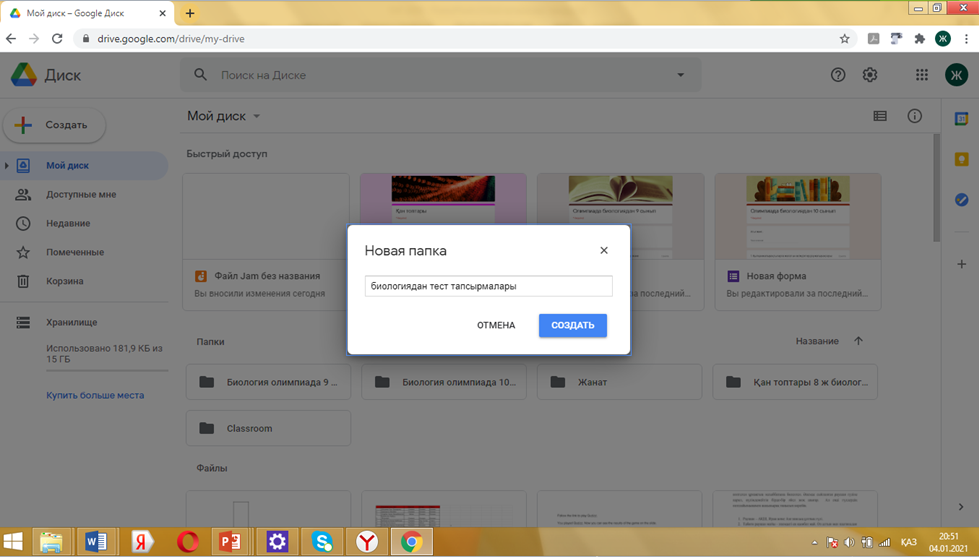This screenshot has width=979, height=557.
Task: Click the СОЗДАТЬ button in the dialog
Action: click(x=573, y=325)
